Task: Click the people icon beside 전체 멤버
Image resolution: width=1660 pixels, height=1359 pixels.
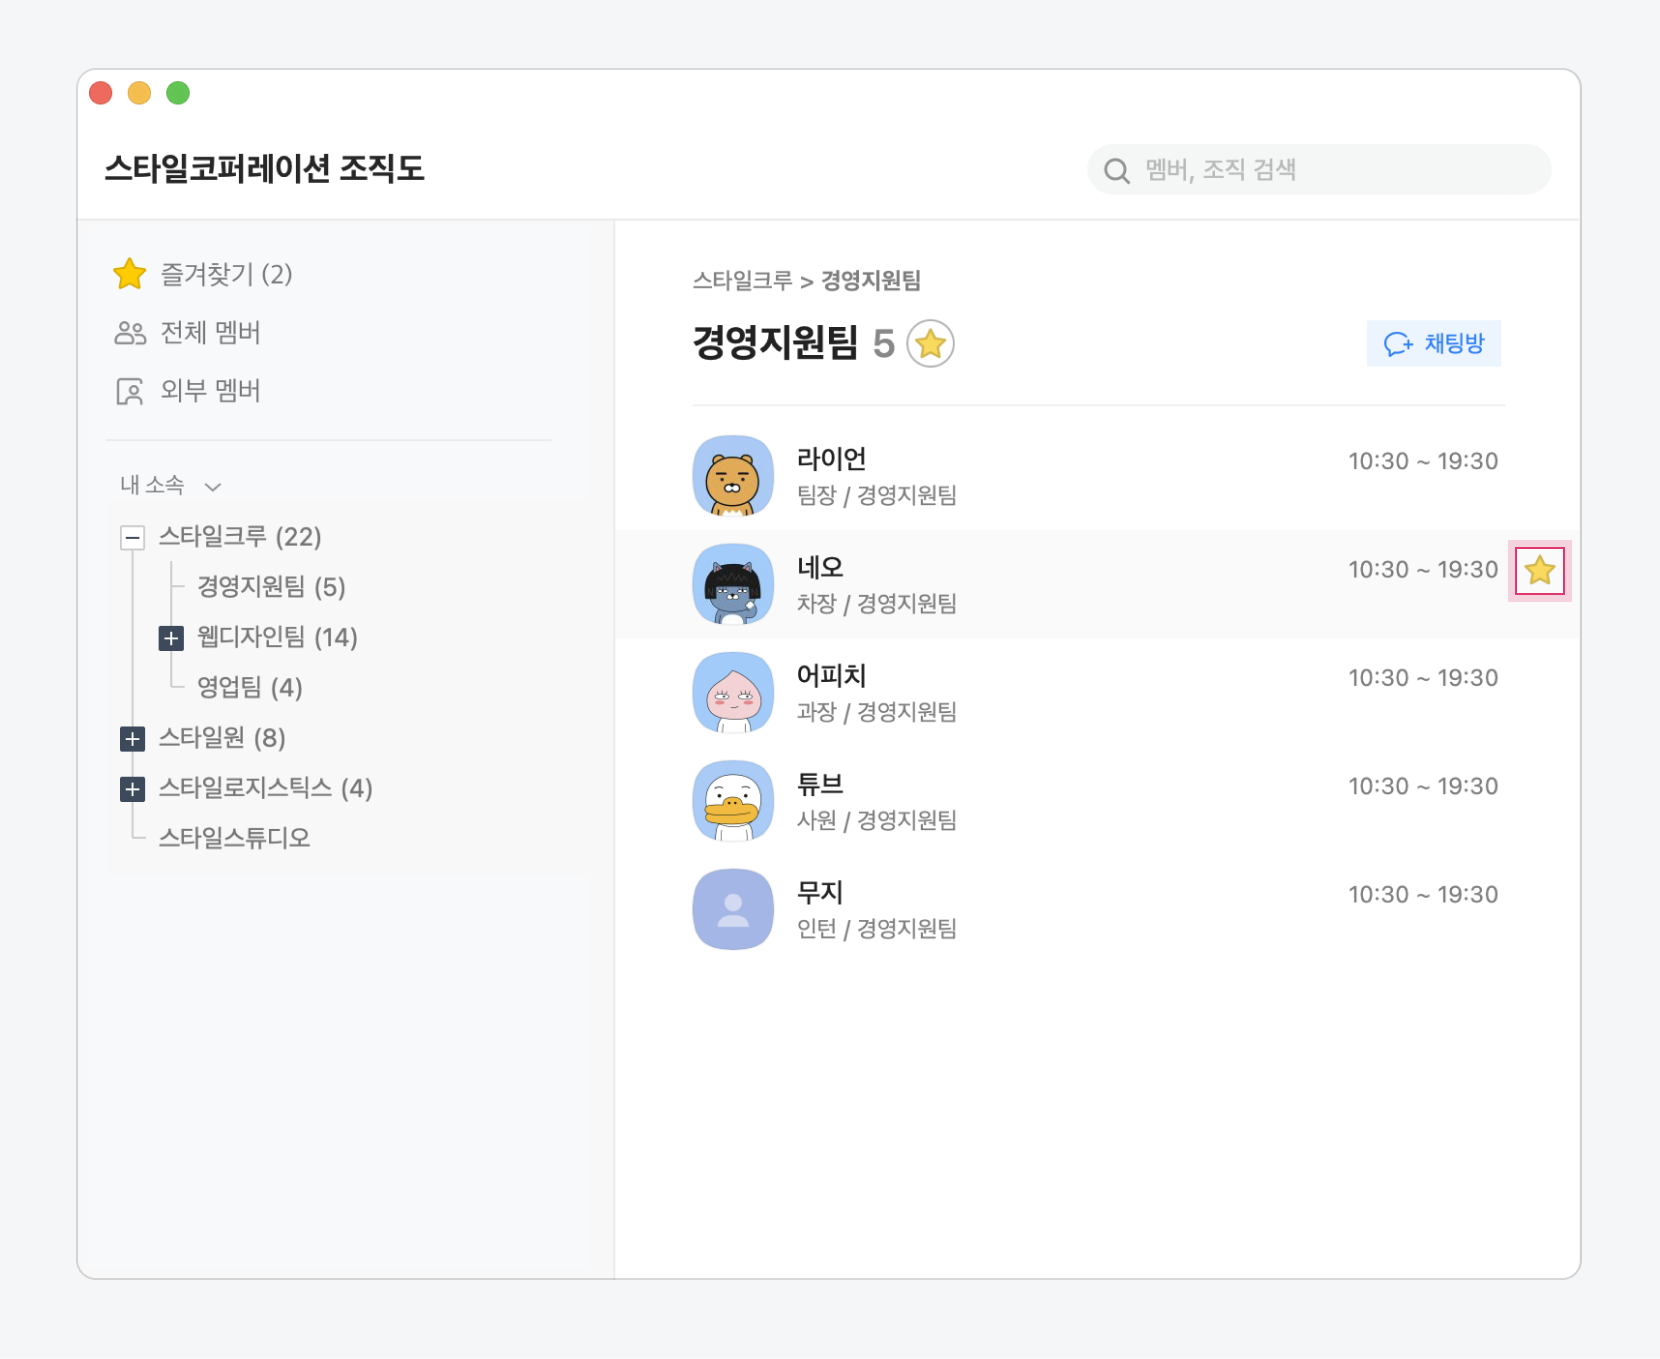Action: pyautogui.click(x=130, y=333)
